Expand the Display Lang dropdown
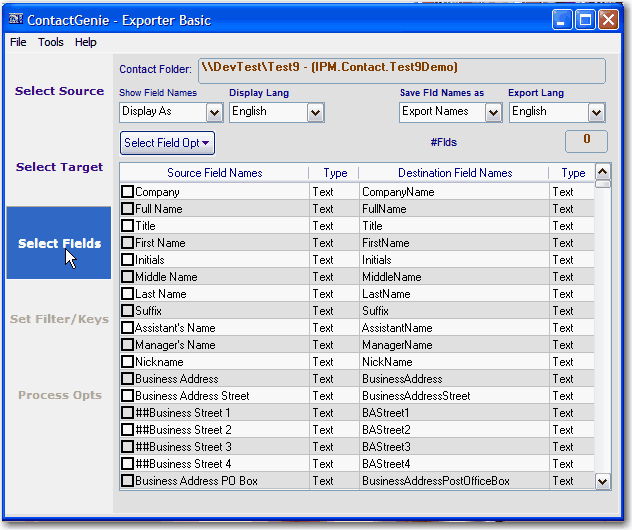 pyautogui.click(x=315, y=113)
